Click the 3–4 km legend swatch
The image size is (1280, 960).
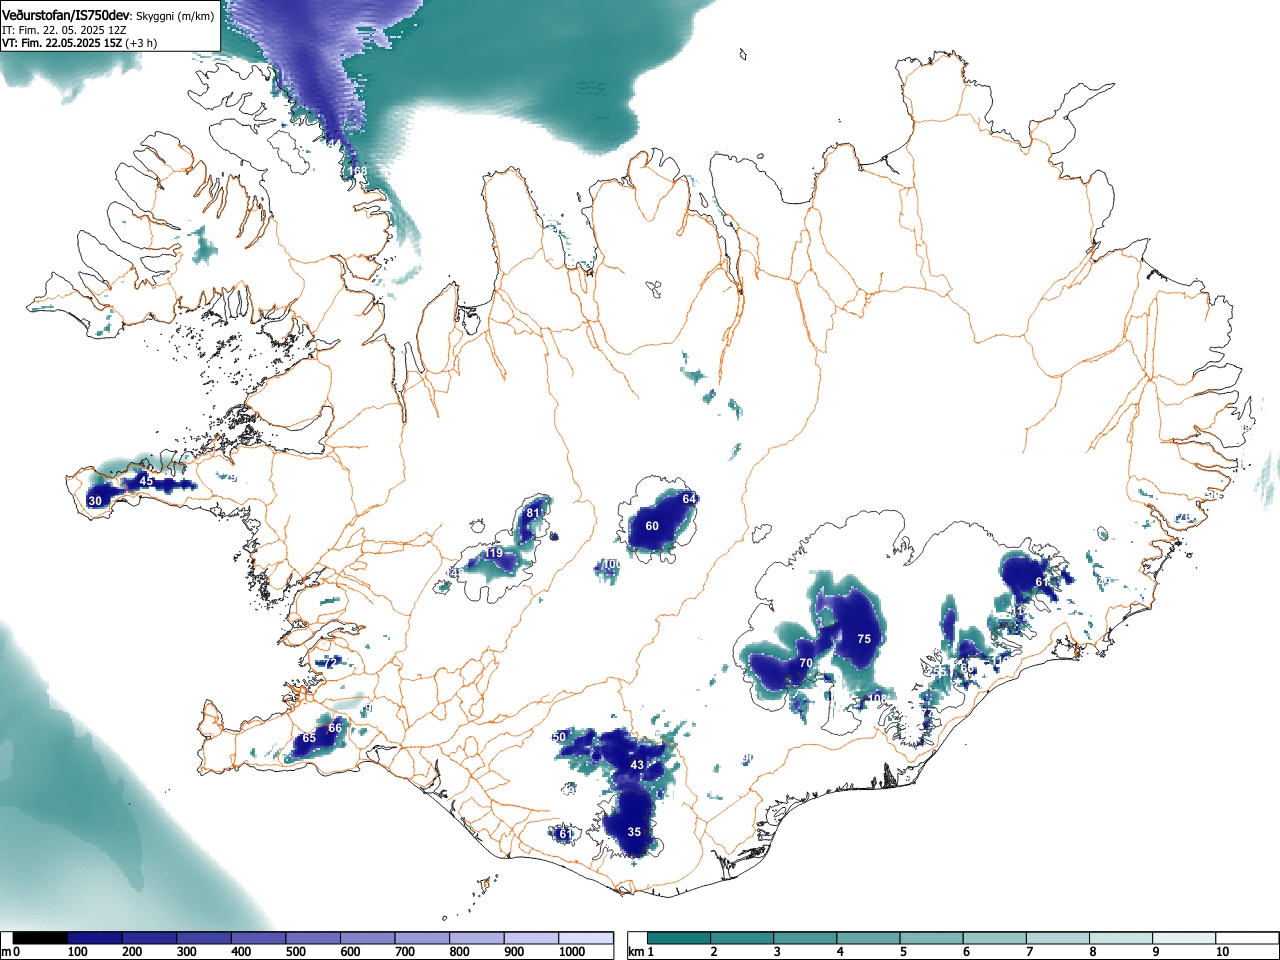(805, 938)
